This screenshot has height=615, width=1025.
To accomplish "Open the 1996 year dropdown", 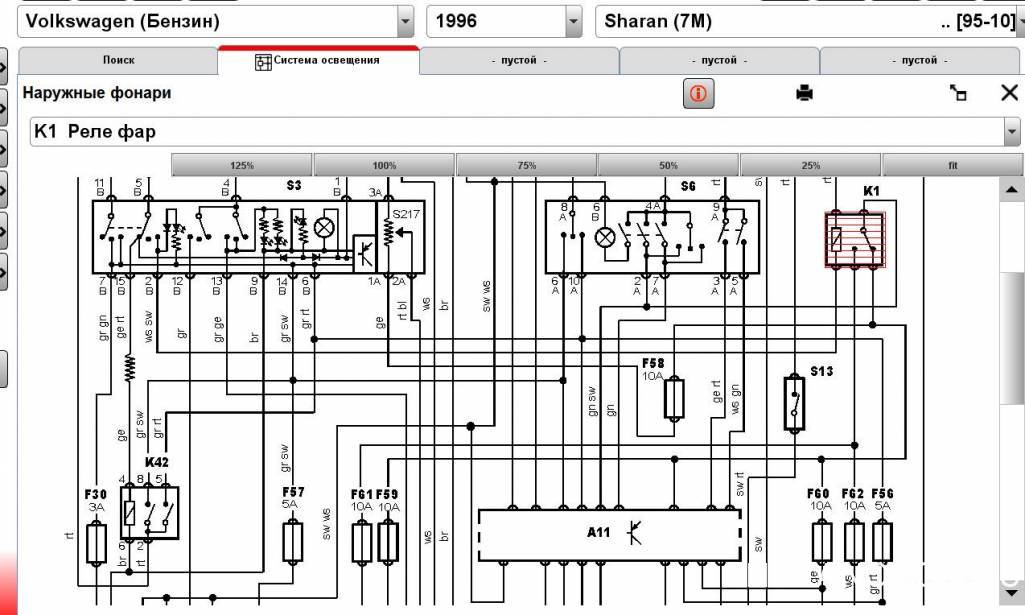I will 573,21.
